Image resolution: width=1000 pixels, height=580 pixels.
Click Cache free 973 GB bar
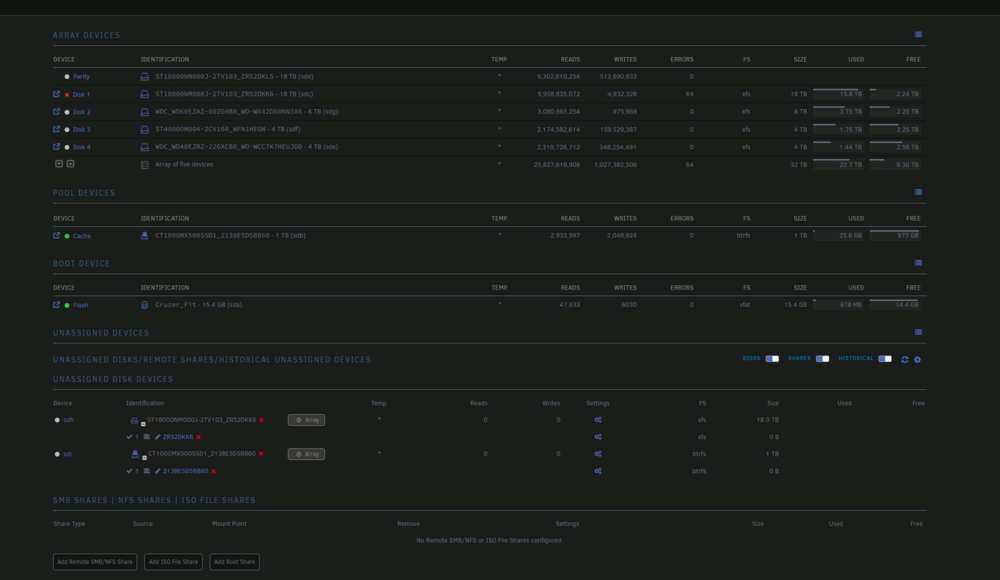(x=894, y=235)
